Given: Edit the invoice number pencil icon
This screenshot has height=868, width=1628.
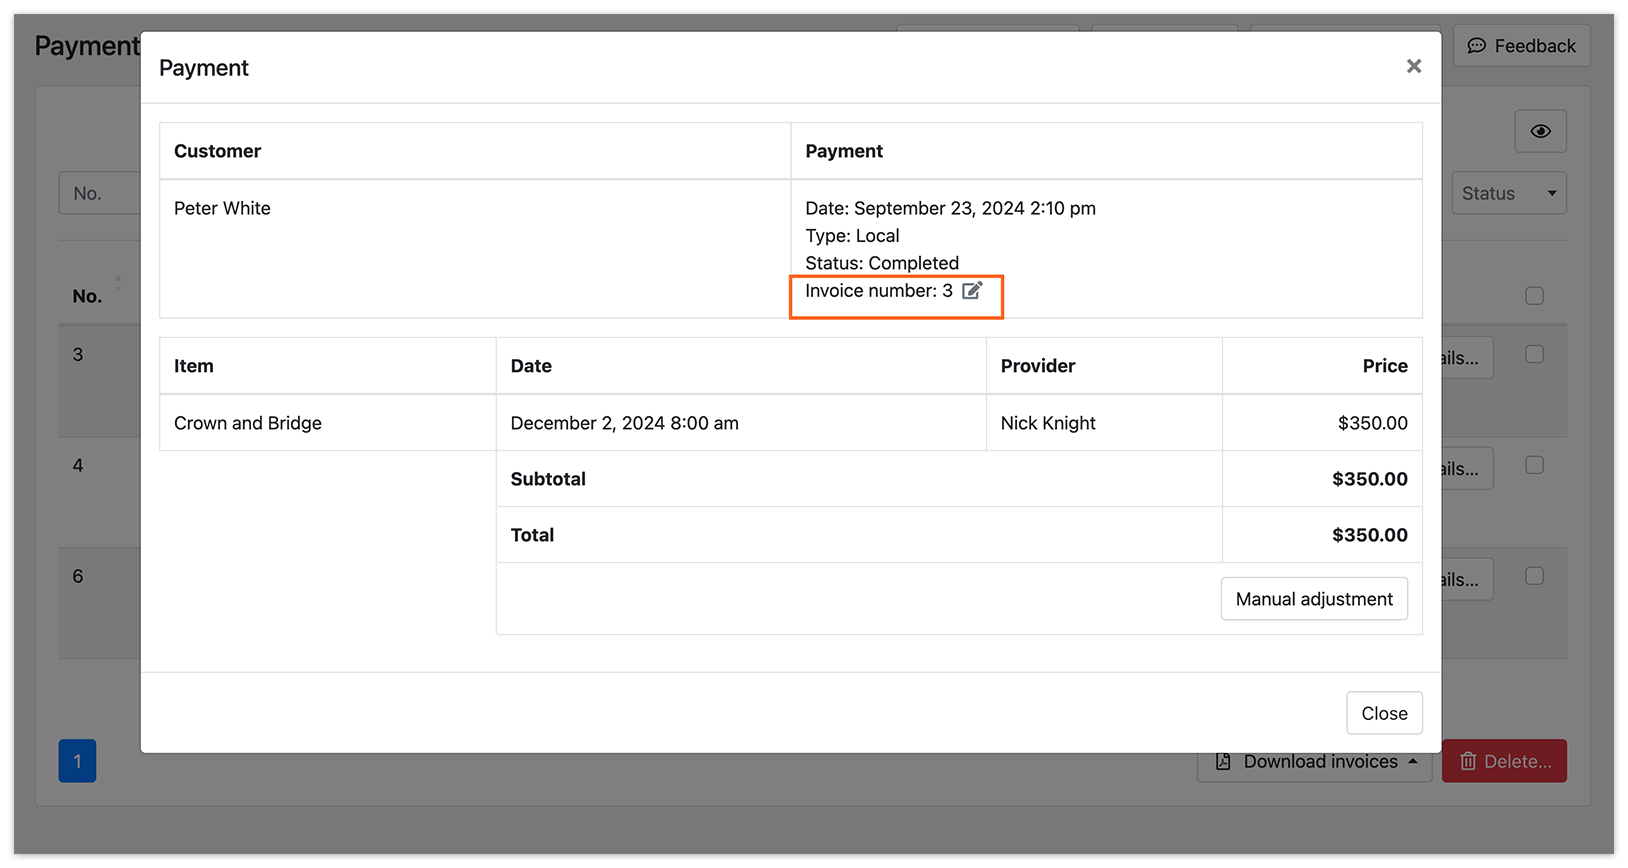Looking at the screenshot, I should tap(972, 291).
